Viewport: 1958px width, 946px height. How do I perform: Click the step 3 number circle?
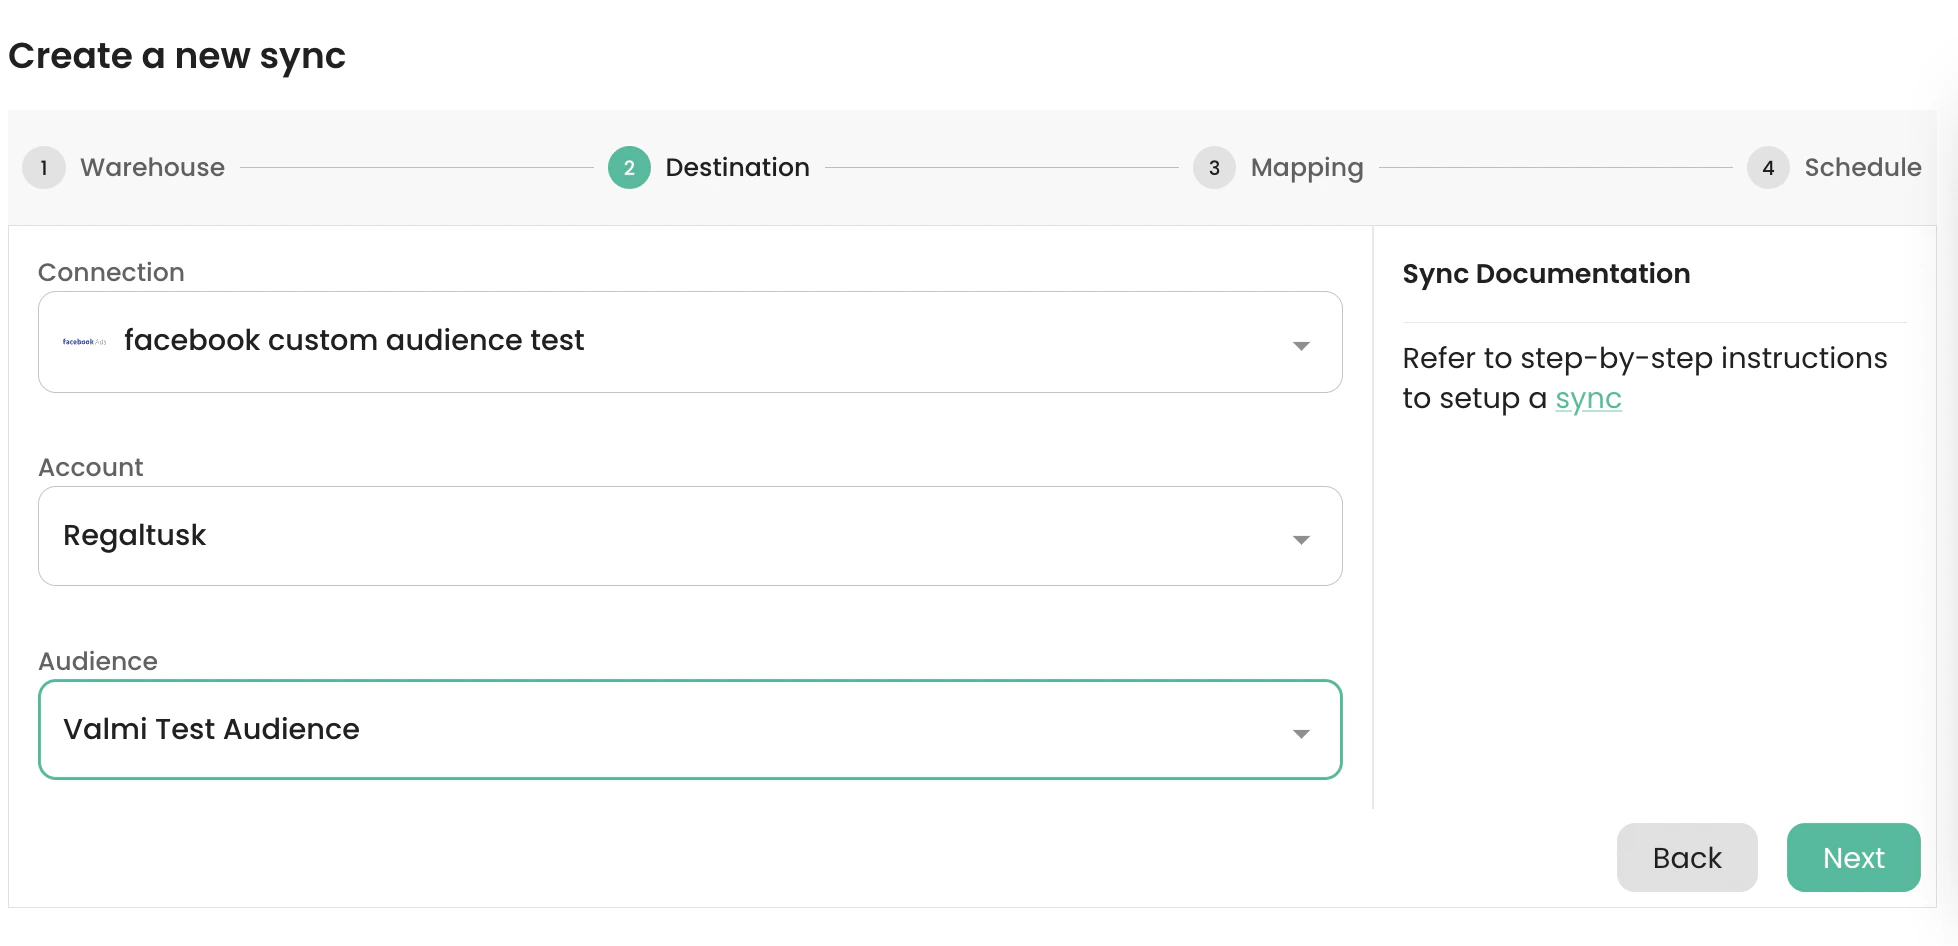(1214, 168)
